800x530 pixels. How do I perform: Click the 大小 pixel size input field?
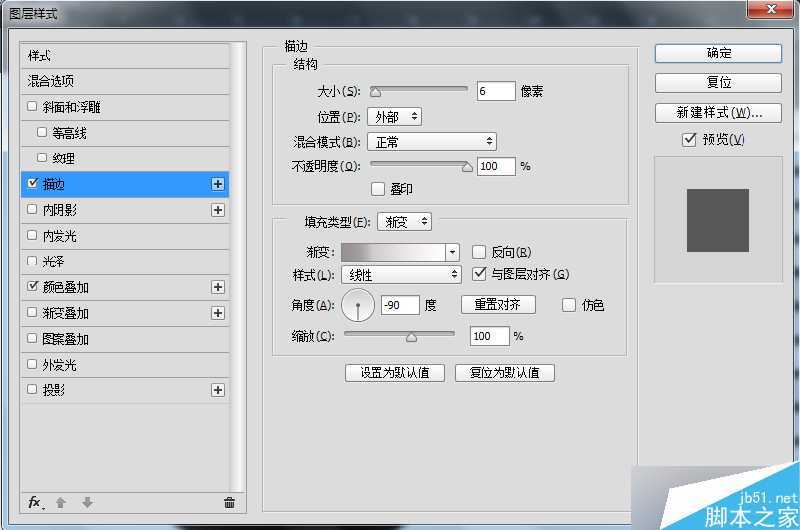495,92
